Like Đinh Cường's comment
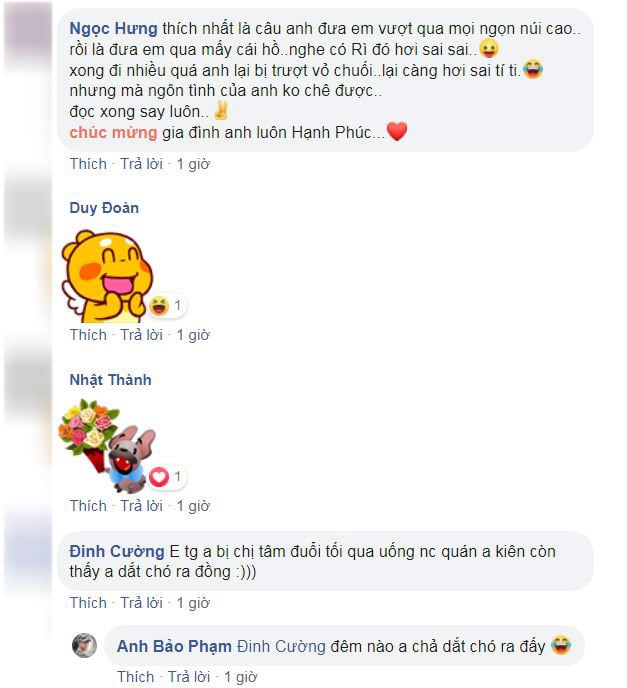This screenshot has width=627, height=688. (88, 603)
